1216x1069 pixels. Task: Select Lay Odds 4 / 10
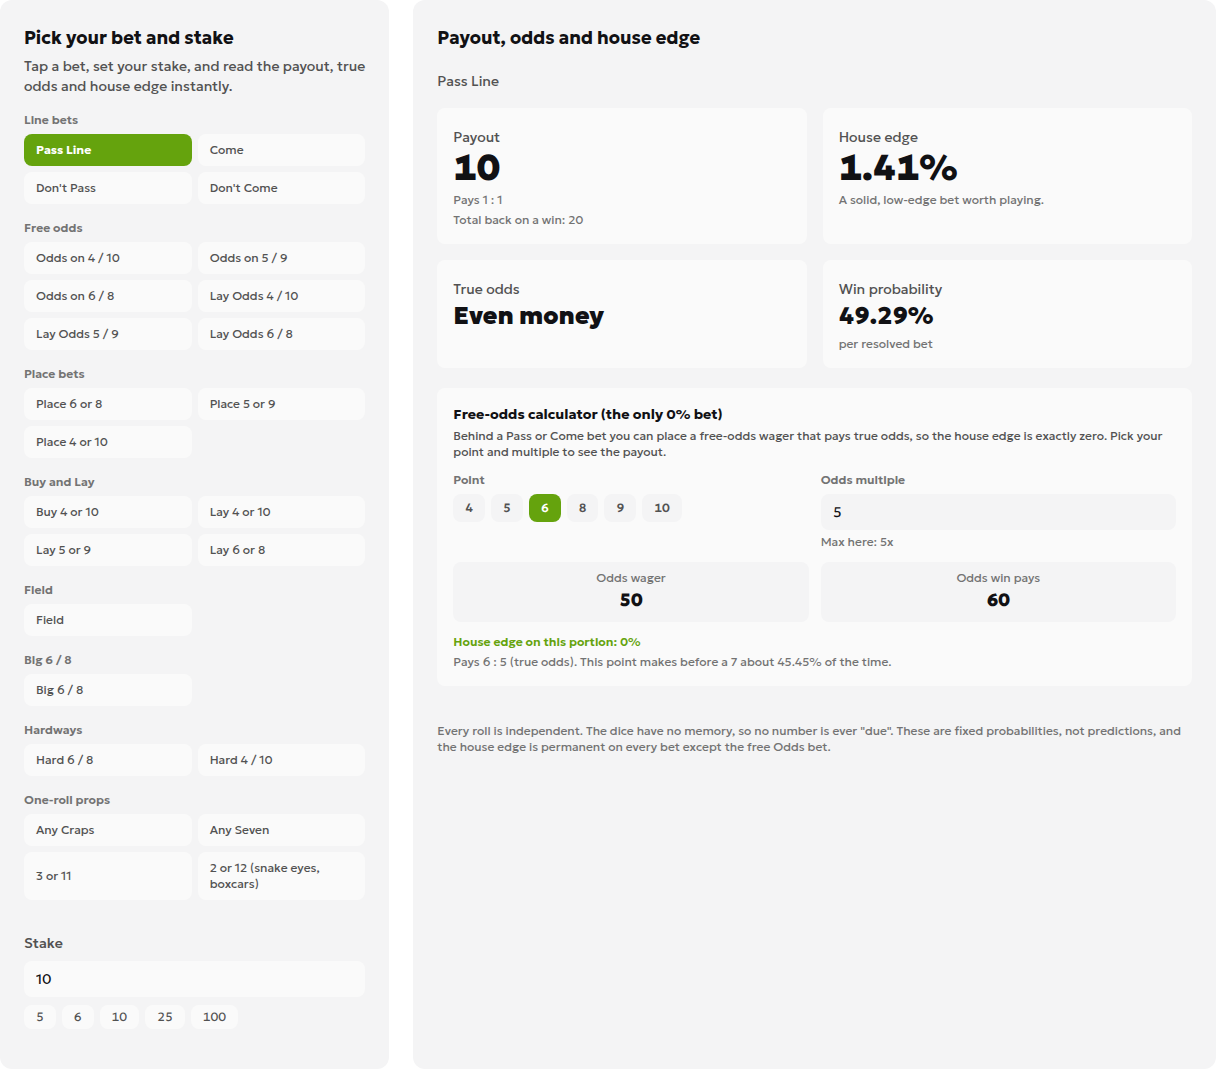click(x=281, y=296)
